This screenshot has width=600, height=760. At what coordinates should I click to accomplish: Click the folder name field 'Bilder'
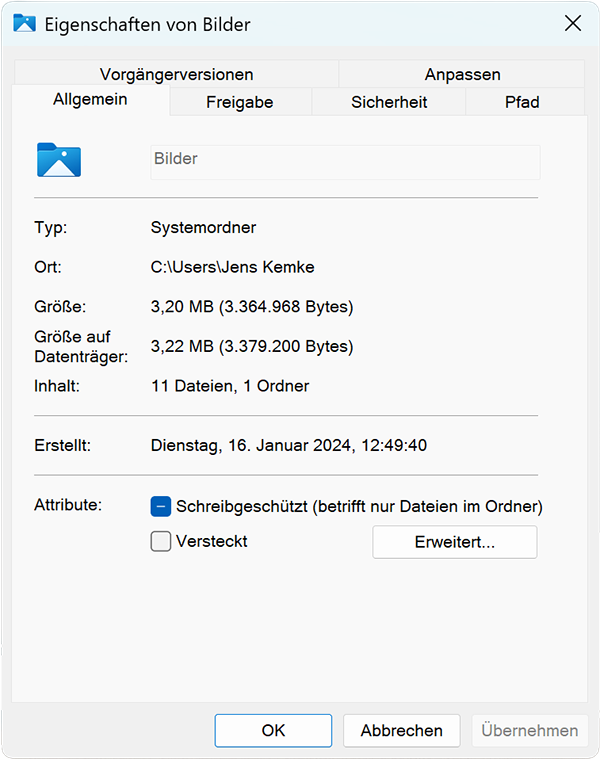point(344,161)
